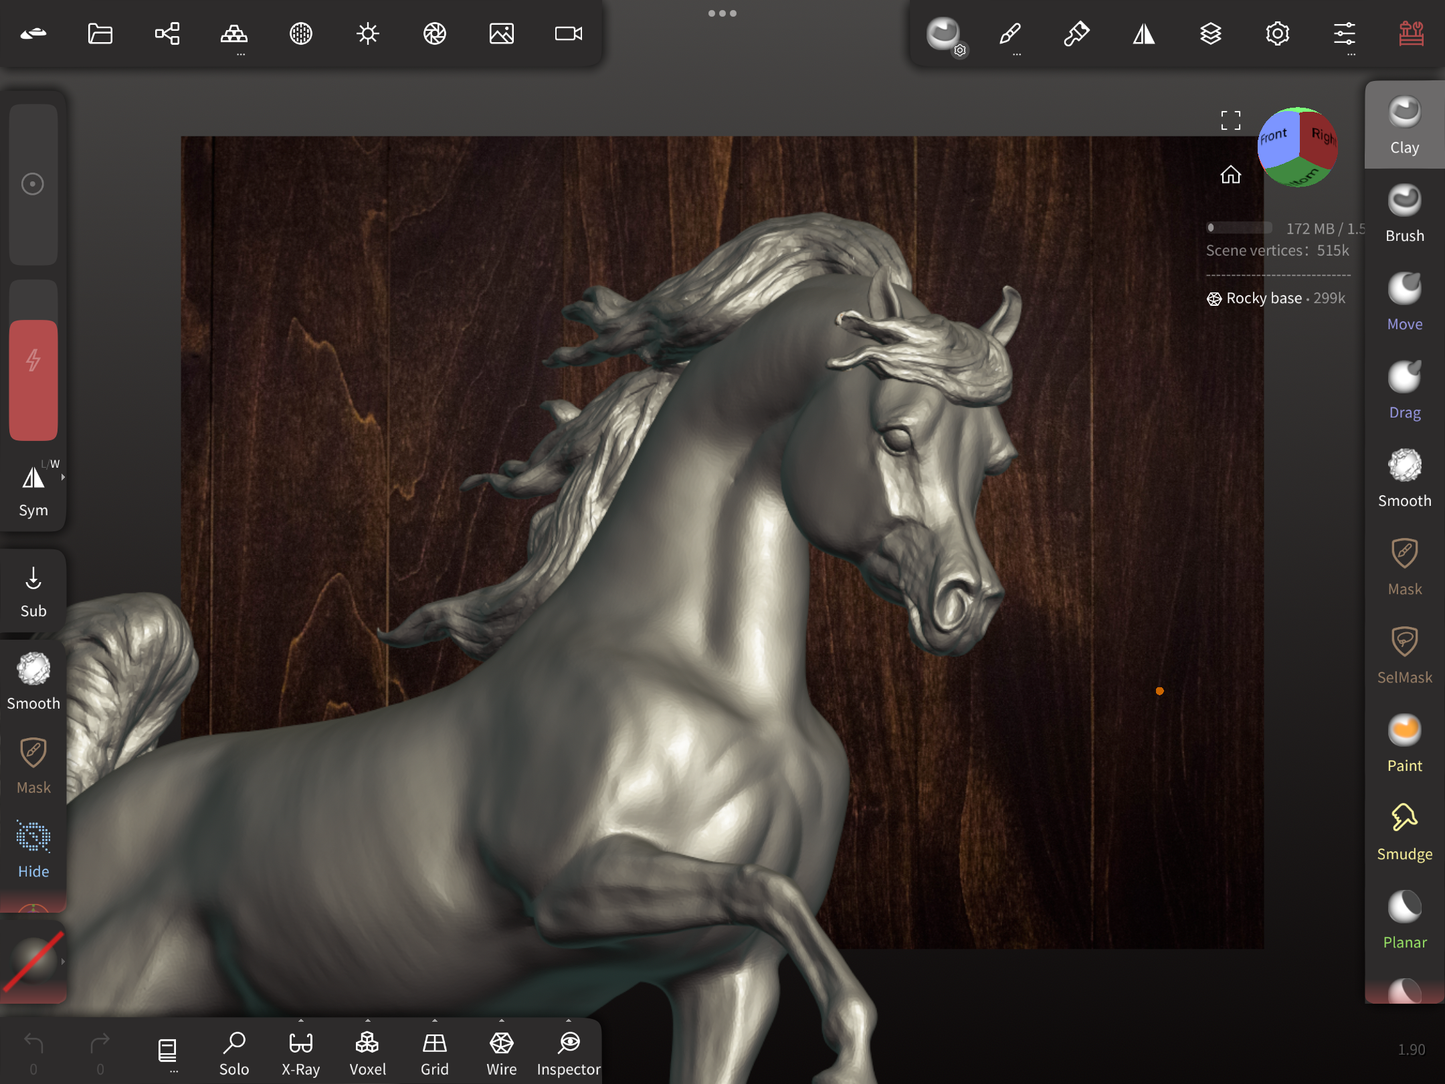
Task: Expand the Grid options arrow
Action: 434,1022
